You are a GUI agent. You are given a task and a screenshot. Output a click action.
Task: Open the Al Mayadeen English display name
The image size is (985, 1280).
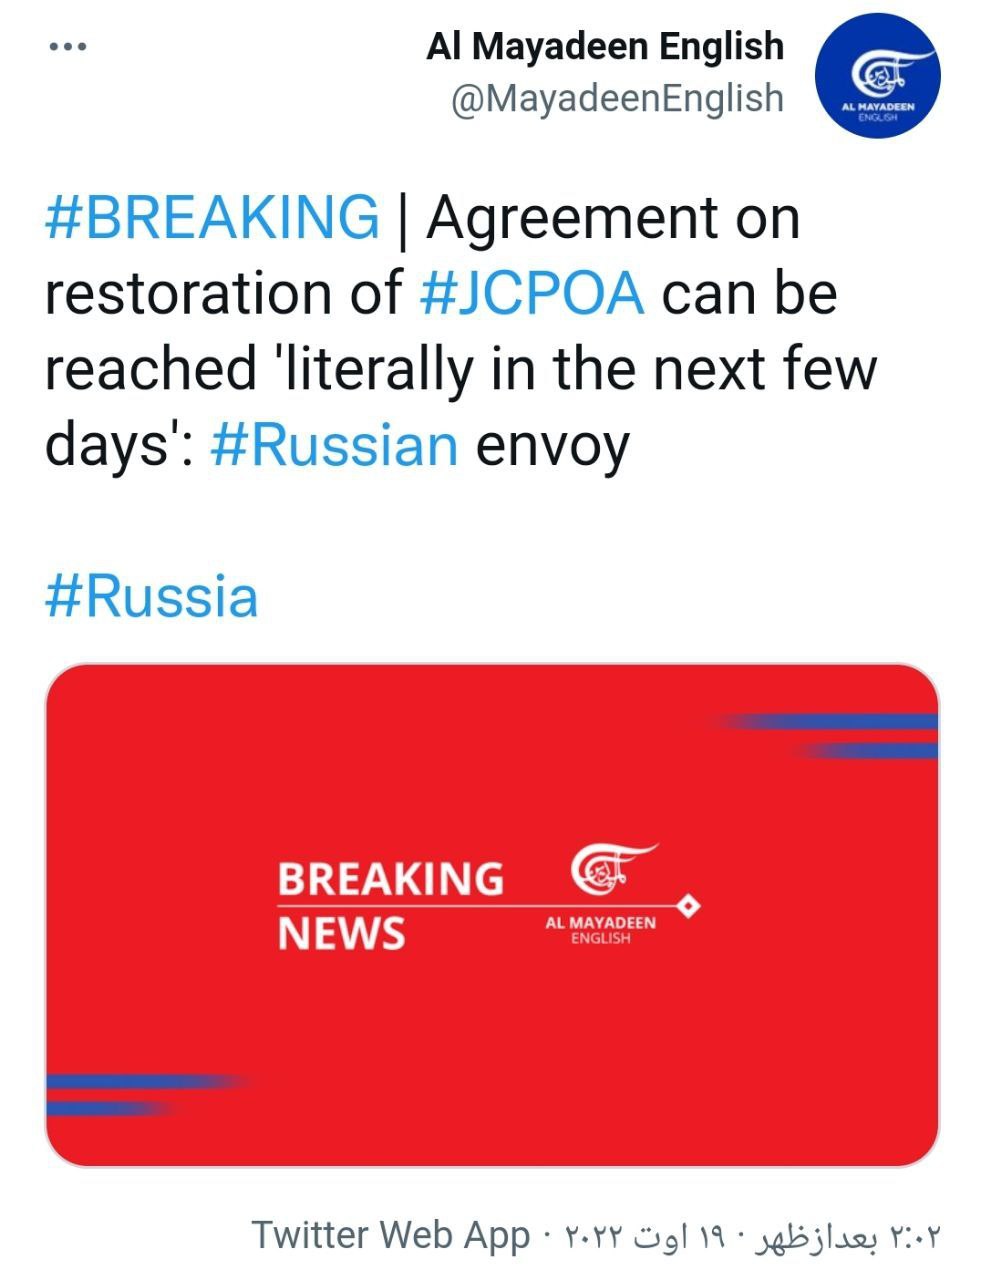(605, 46)
